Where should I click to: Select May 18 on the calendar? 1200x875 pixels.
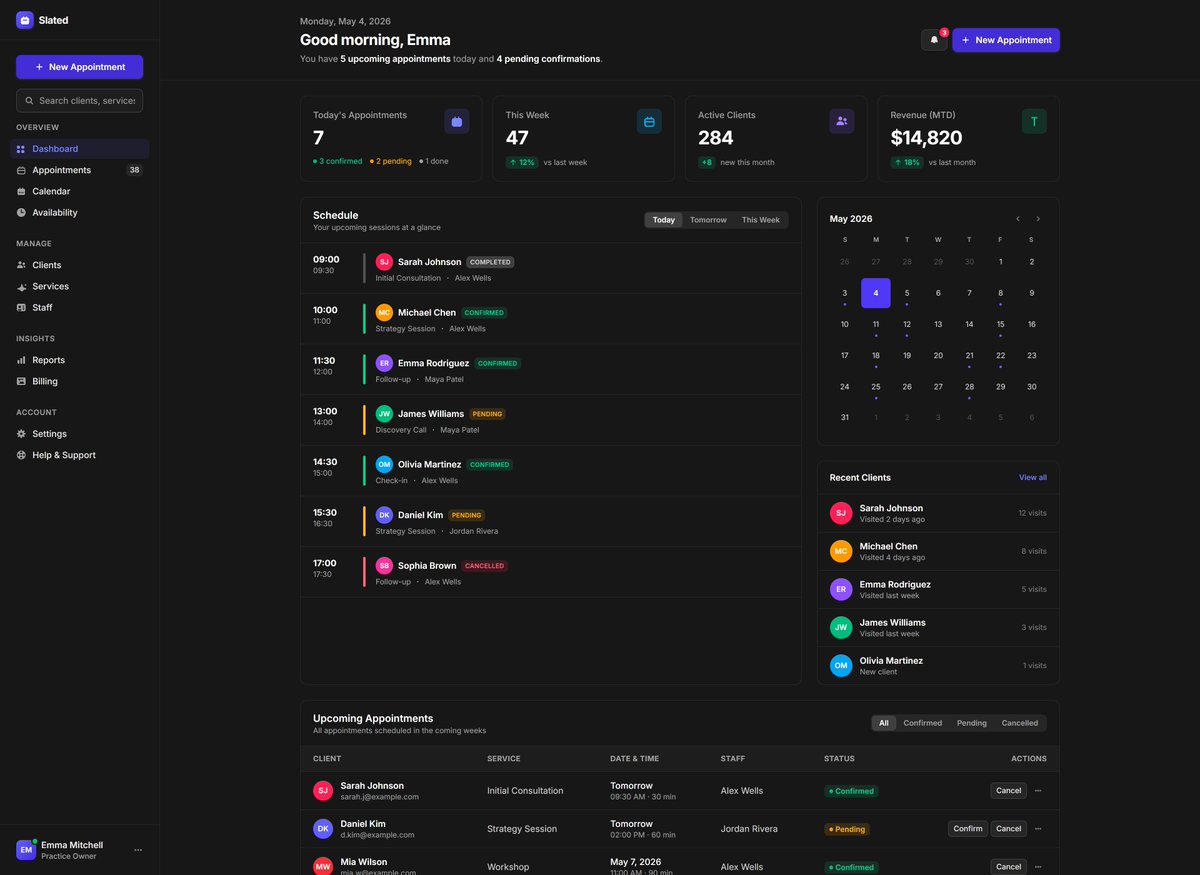(876, 355)
